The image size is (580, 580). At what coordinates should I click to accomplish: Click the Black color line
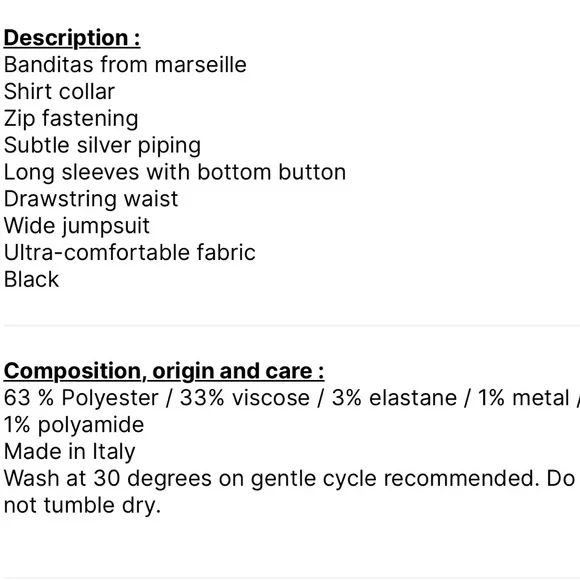(31, 279)
